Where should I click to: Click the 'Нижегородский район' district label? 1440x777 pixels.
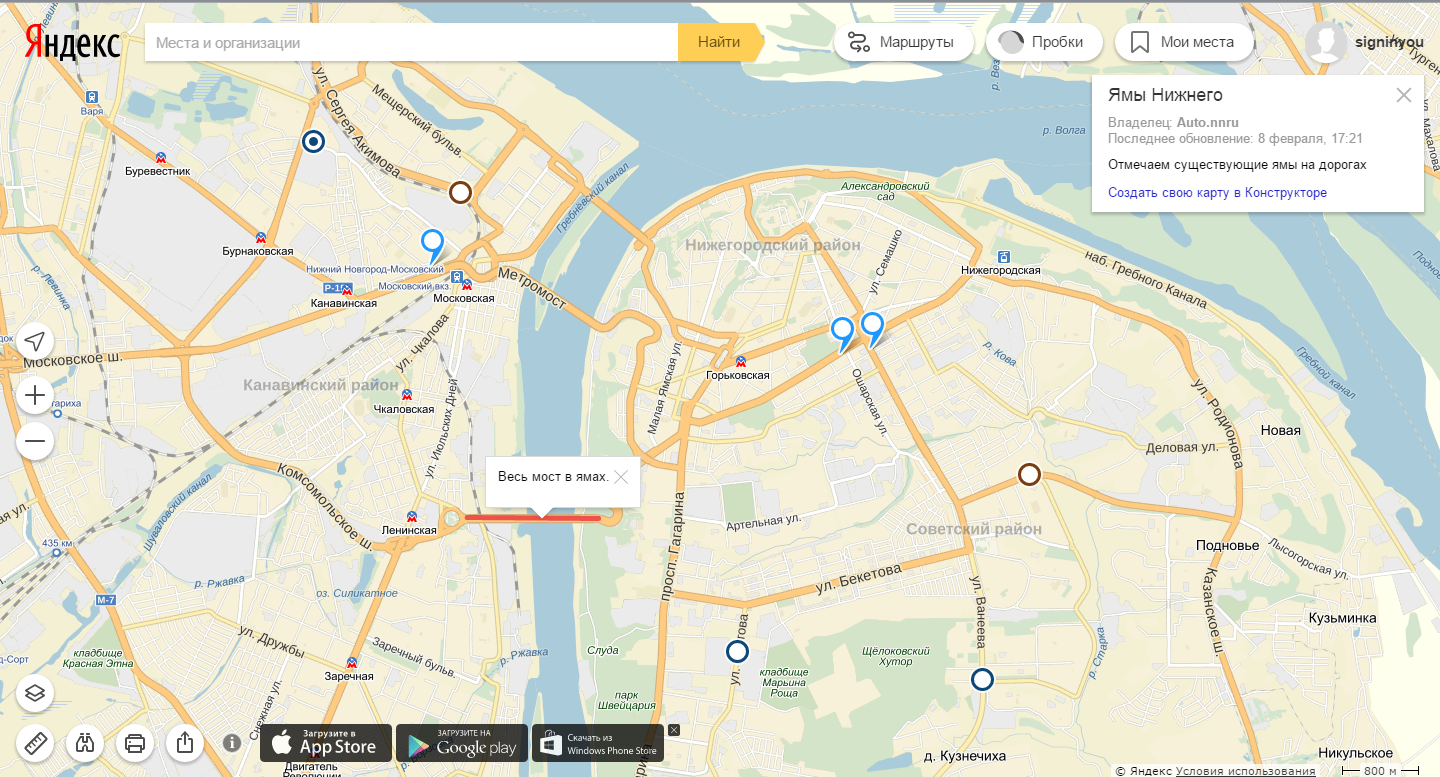tap(773, 245)
